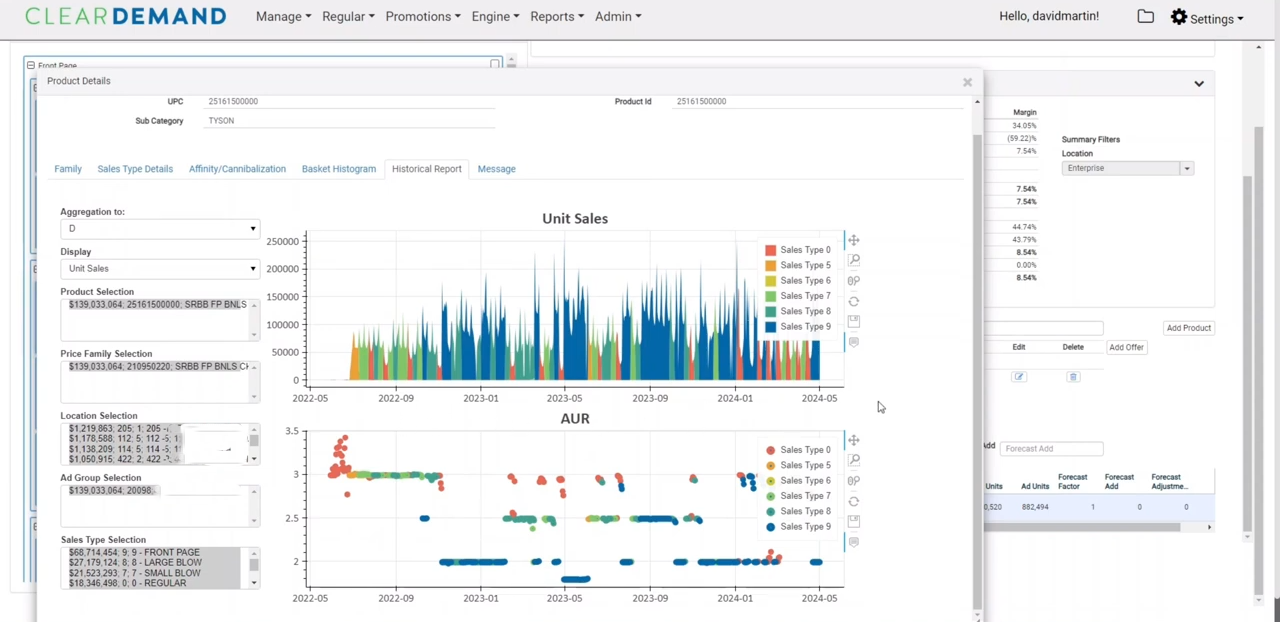Reset the Unit Sales chart view
The height and width of the screenshot is (622, 1280).
coord(853,301)
